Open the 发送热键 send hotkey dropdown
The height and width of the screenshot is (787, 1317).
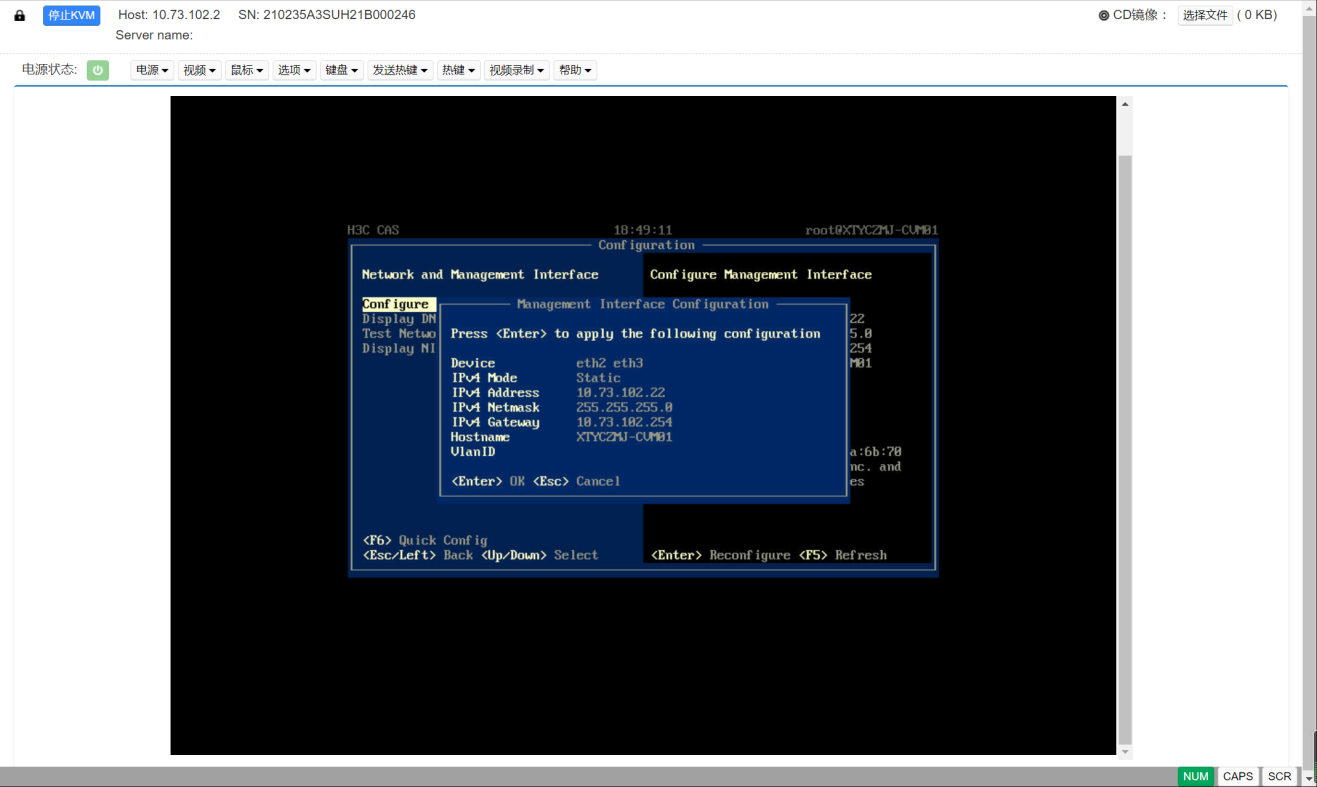pos(400,70)
